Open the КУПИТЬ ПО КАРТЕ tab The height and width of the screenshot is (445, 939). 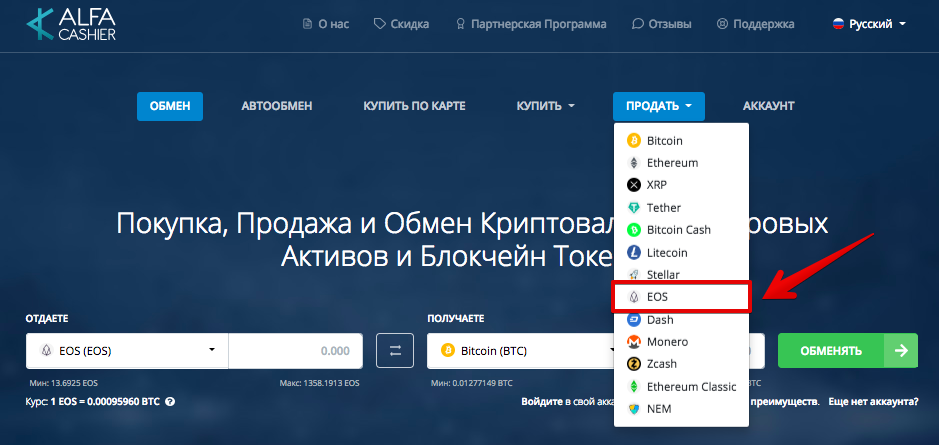tap(414, 106)
